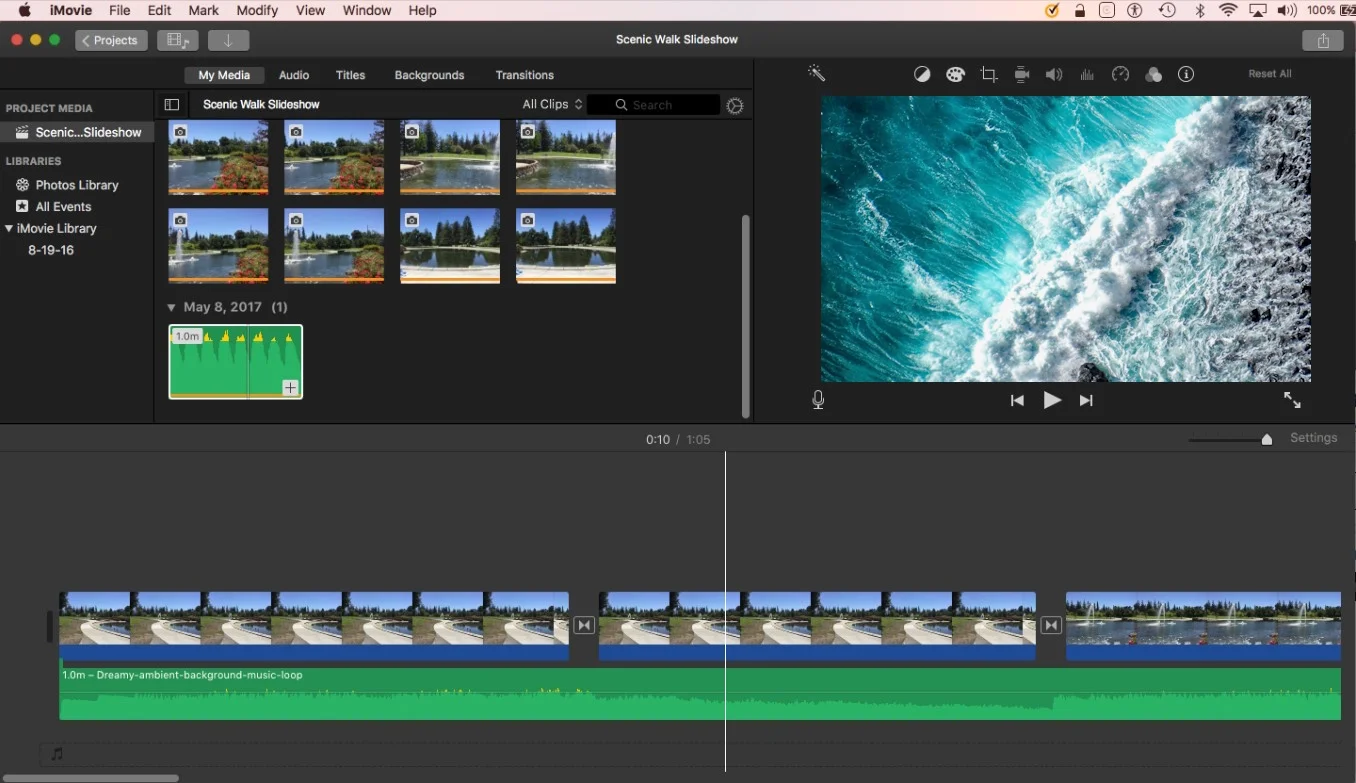Click the voiceover microphone icon
This screenshot has height=783, width=1356.
click(818, 400)
